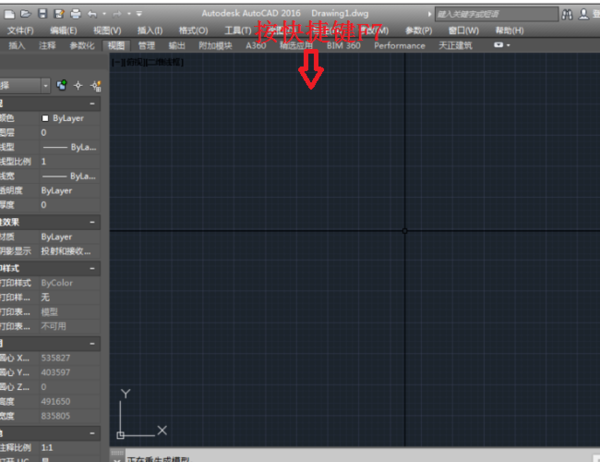Click the search keyword input field

tap(497, 15)
